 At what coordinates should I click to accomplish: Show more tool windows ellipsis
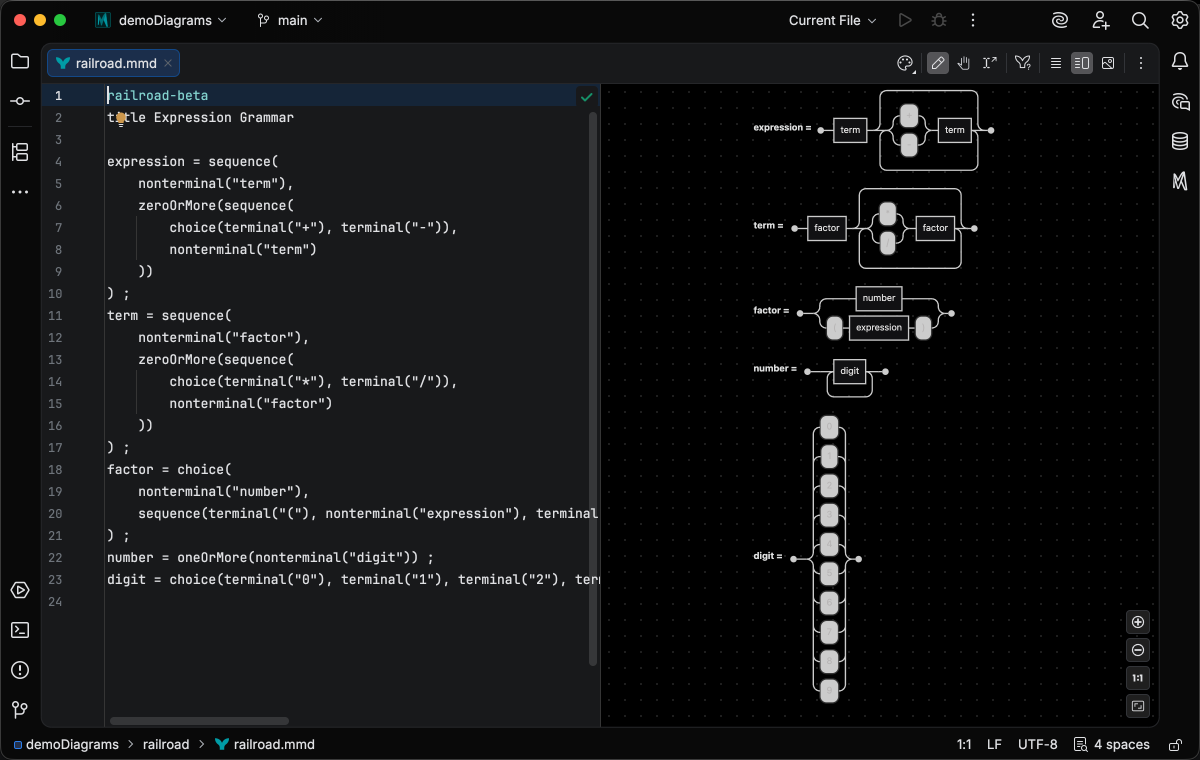(x=20, y=192)
